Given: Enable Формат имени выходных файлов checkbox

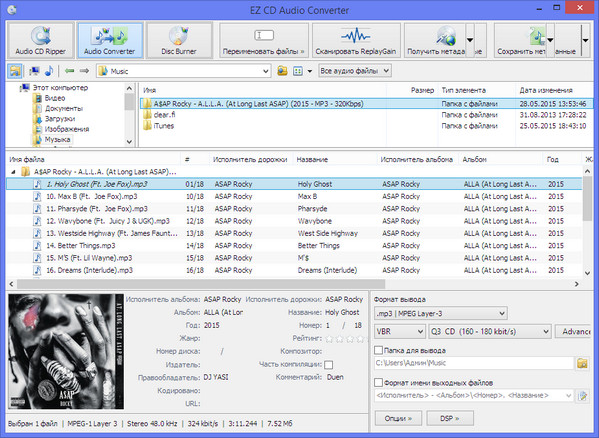Looking at the screenshot, I should pos(378,383).
